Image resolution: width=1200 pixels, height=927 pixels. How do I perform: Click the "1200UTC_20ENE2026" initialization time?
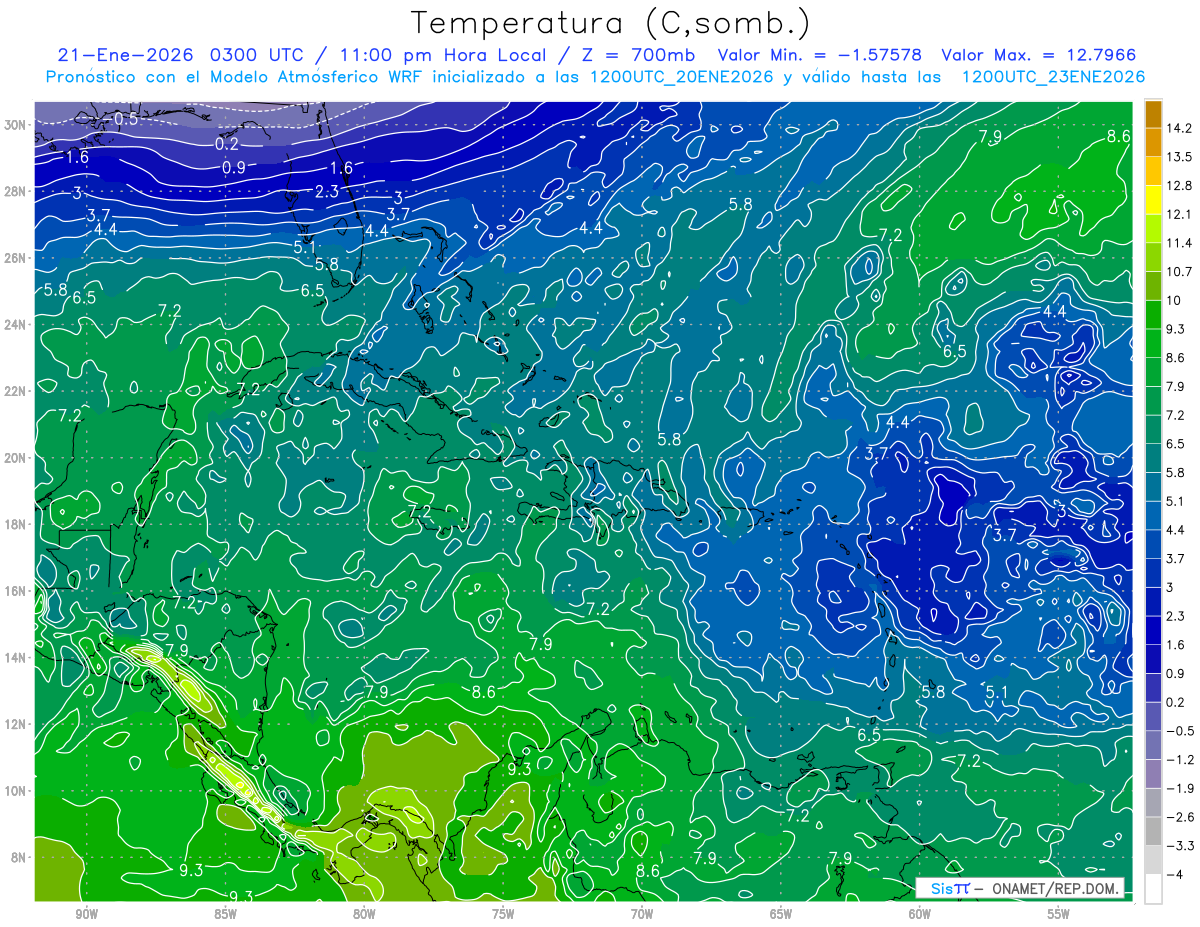[x=682, y=77]
